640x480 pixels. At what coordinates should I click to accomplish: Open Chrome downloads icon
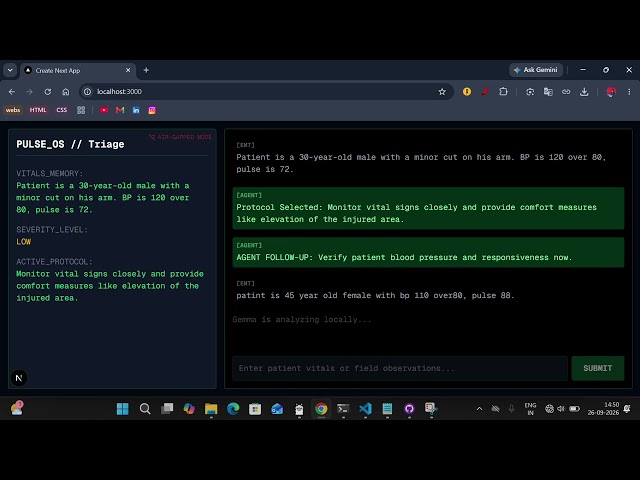(584, 92)
